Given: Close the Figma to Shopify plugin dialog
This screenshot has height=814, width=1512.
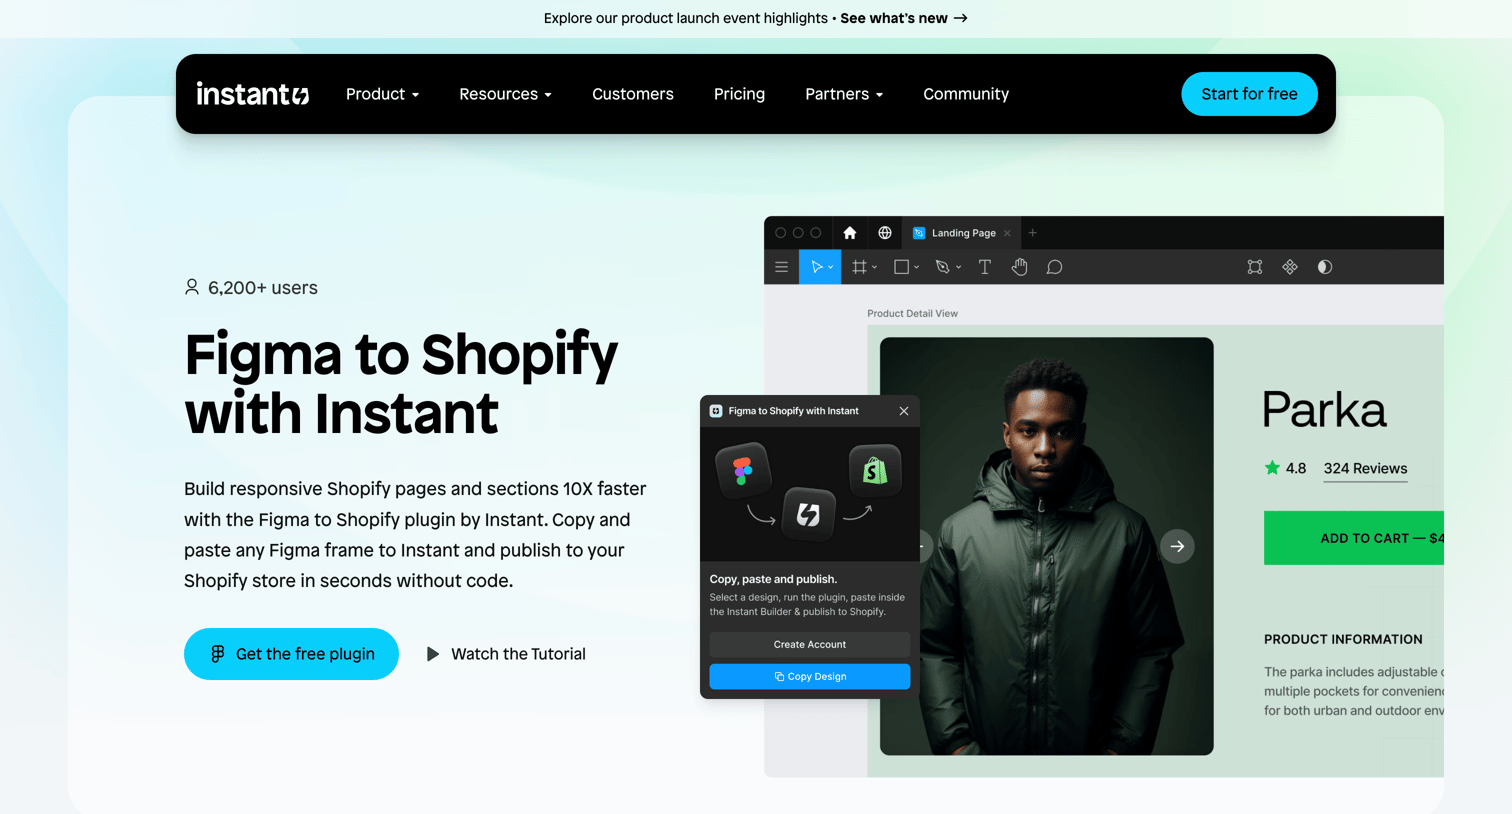Looking at the screenshot, I should pyautogui.click(x=904, y=411).
